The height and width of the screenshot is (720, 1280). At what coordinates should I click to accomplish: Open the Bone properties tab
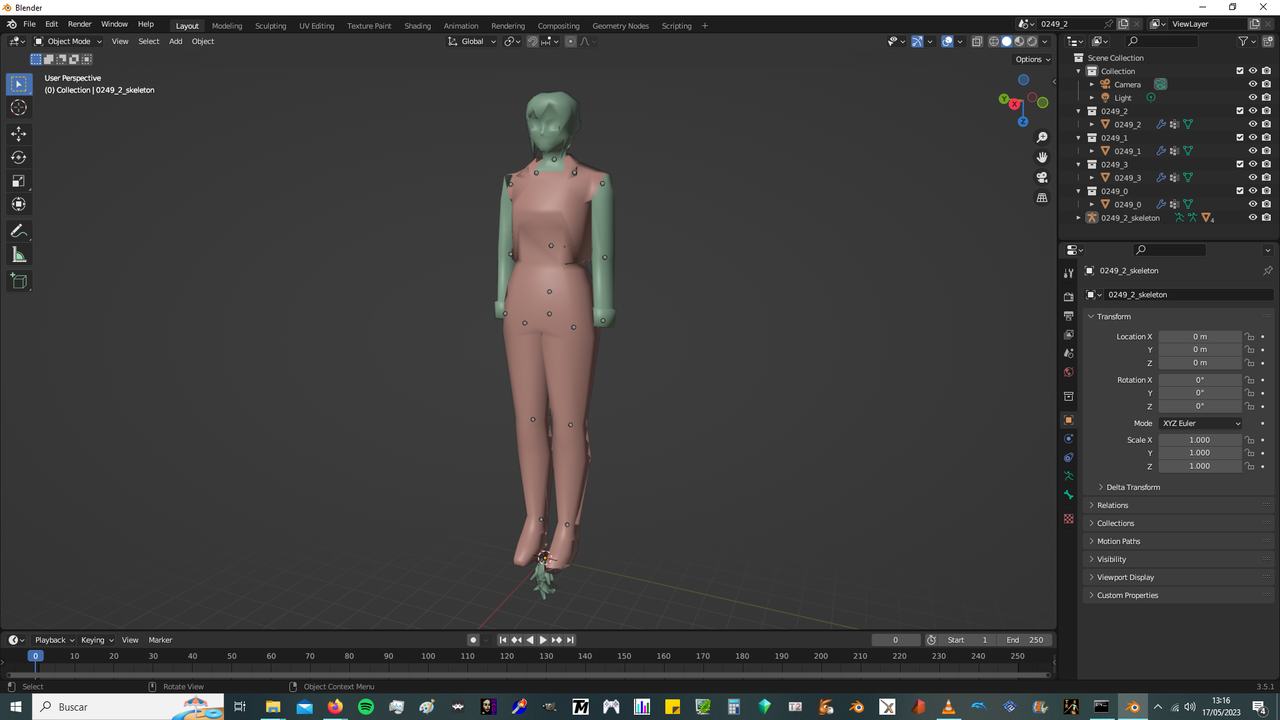click(x=1068, y=495)
